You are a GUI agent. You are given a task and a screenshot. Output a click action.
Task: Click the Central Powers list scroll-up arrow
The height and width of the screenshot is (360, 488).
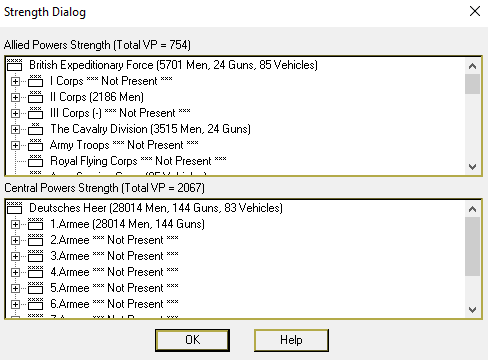[x=472, y=209]
